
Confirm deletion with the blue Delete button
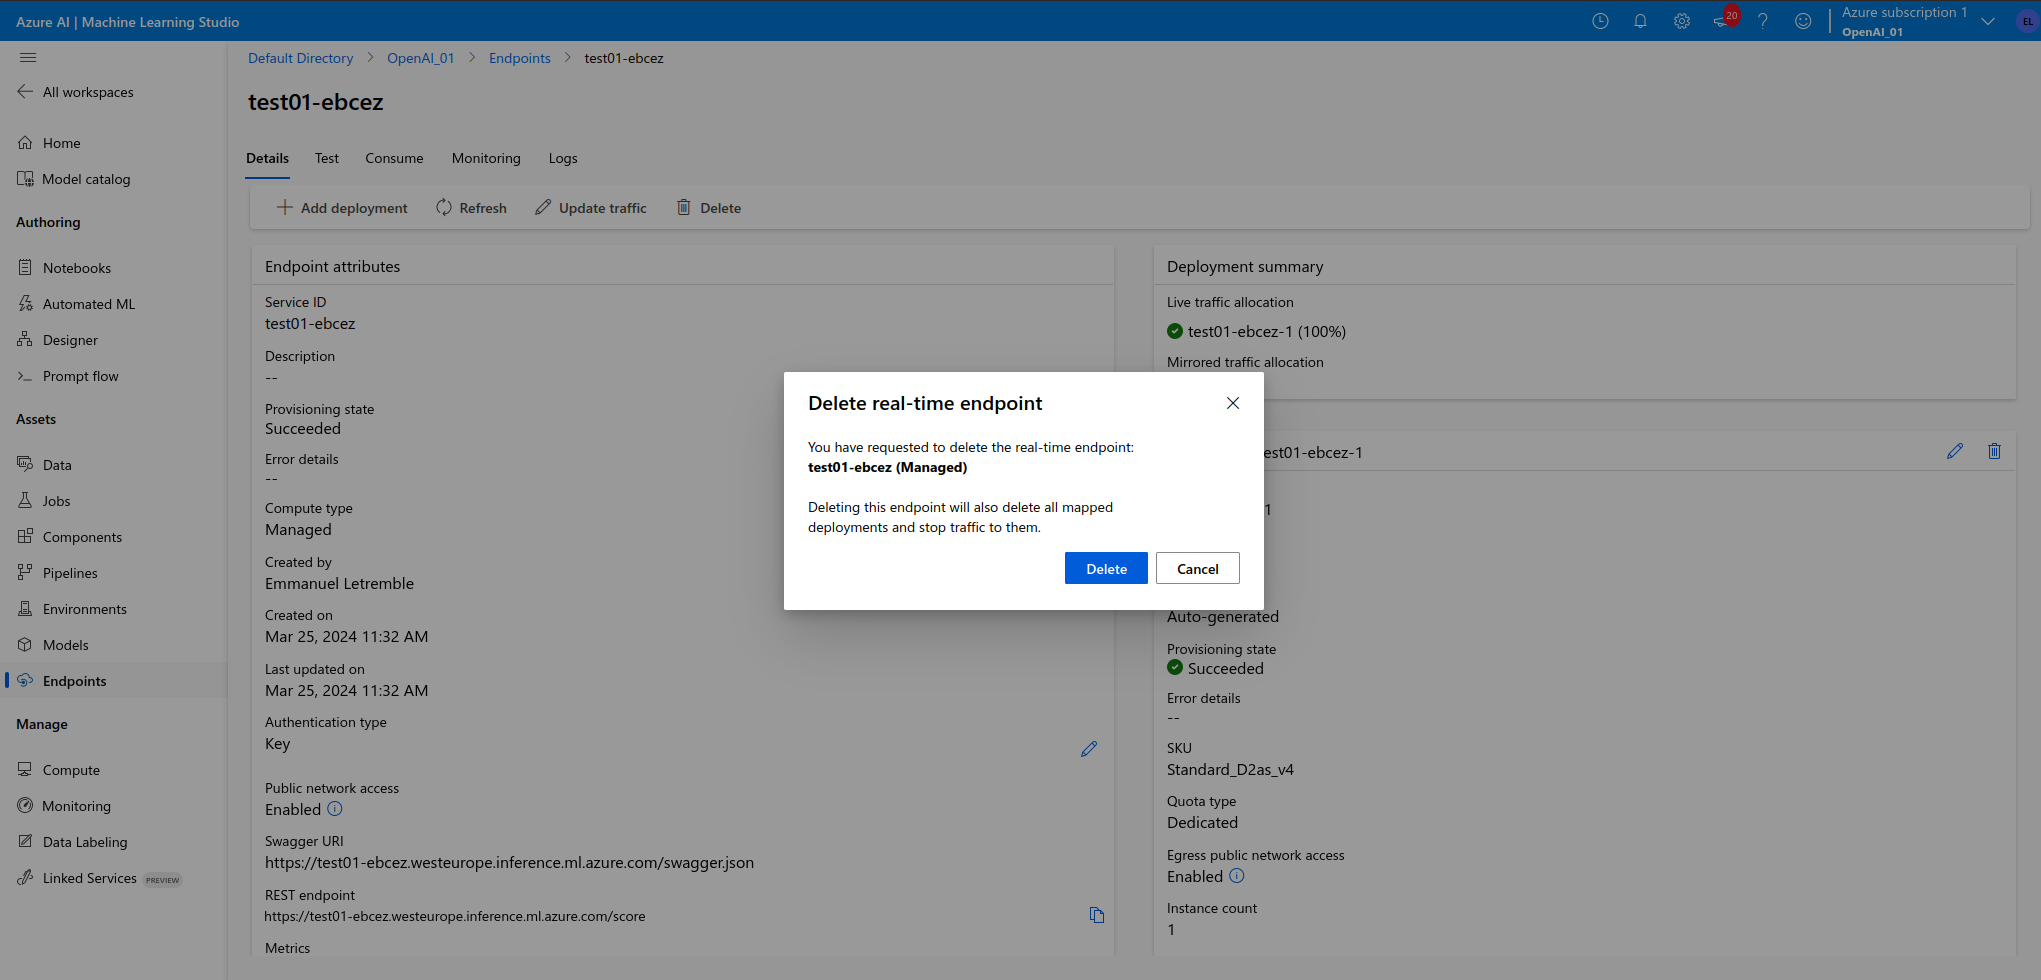[1106, 568]
